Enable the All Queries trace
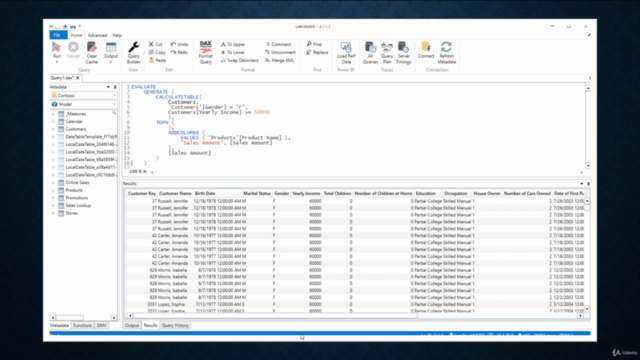The width and height of the screenshot is (640, 360). pos(370,53)
